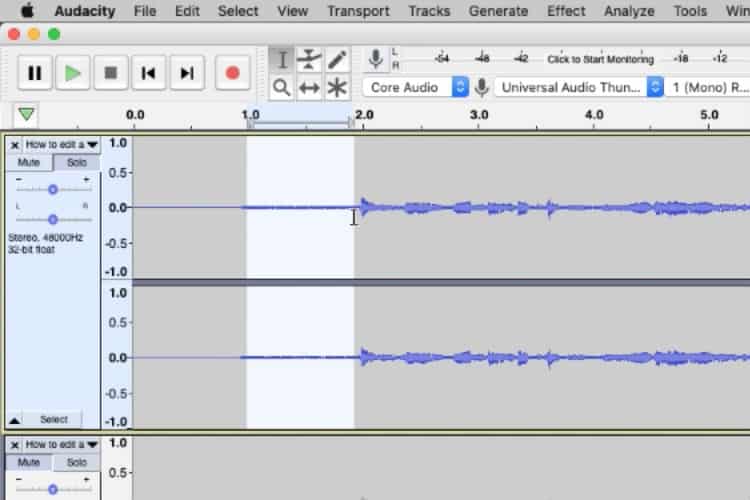Click the 'Stereo, 48000Hz' track info text

pos(45,238)
